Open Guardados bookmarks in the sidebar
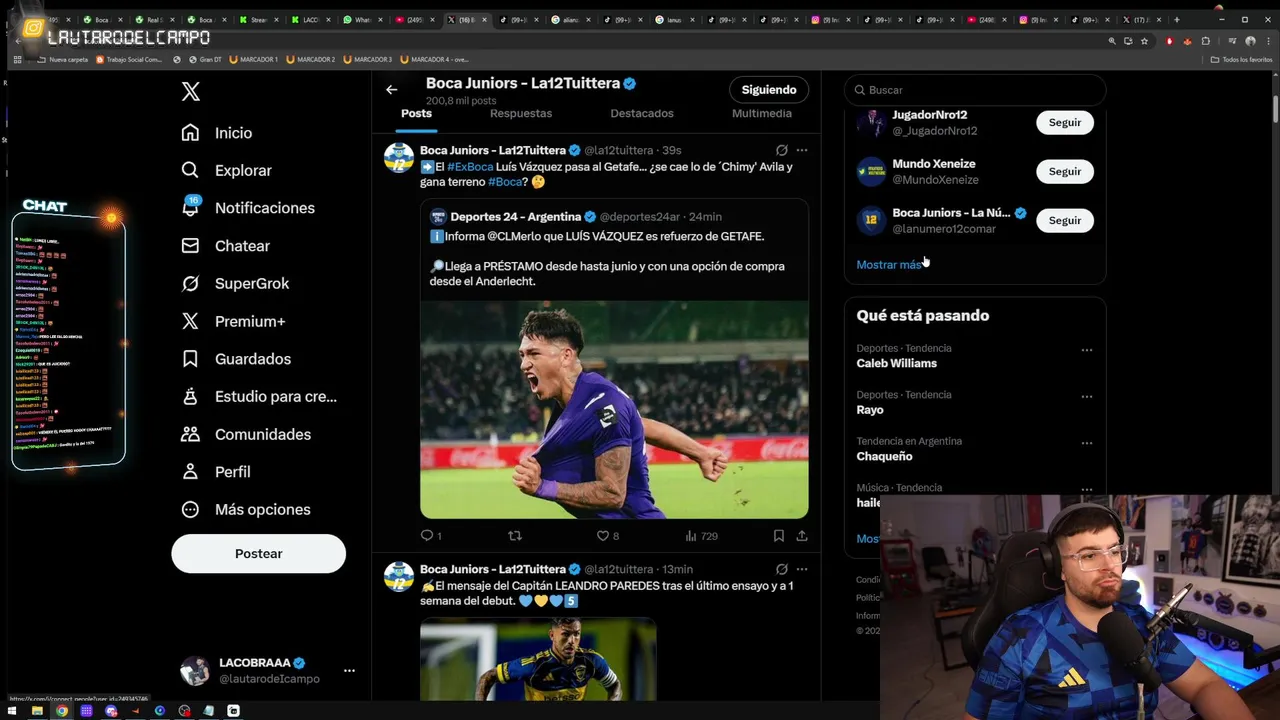Image resolution: width=1280 pixels, height=720 pixels. point(235,359)
